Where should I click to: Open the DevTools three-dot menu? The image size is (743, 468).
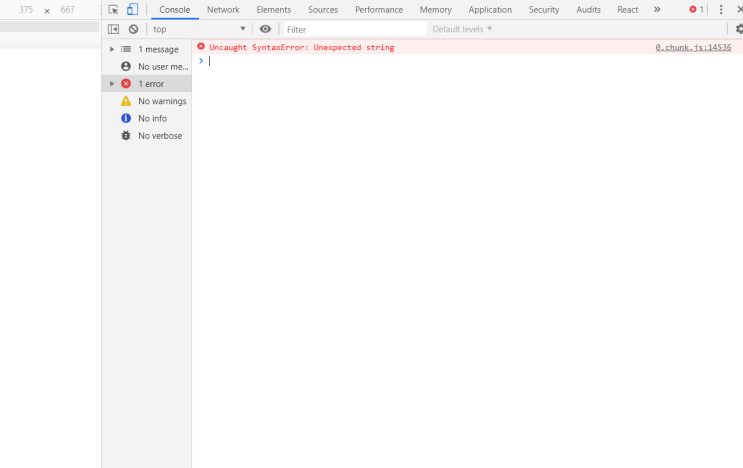point(721,9)
